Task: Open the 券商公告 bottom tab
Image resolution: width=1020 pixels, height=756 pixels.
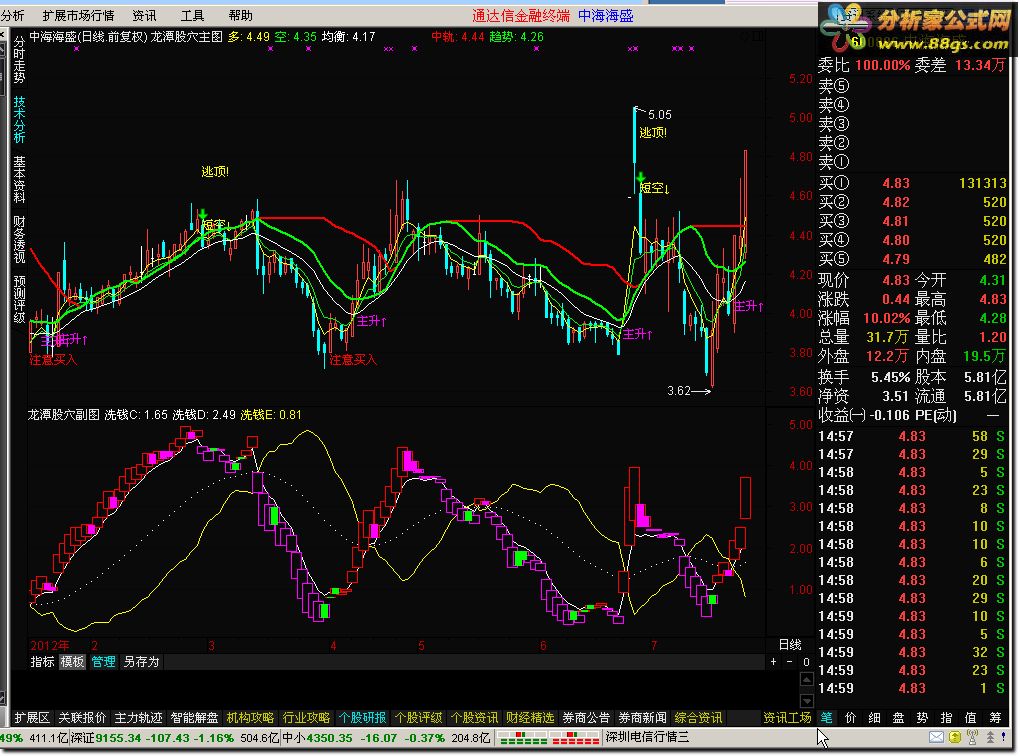Action: pyautogui.click(x=586, y=718)
